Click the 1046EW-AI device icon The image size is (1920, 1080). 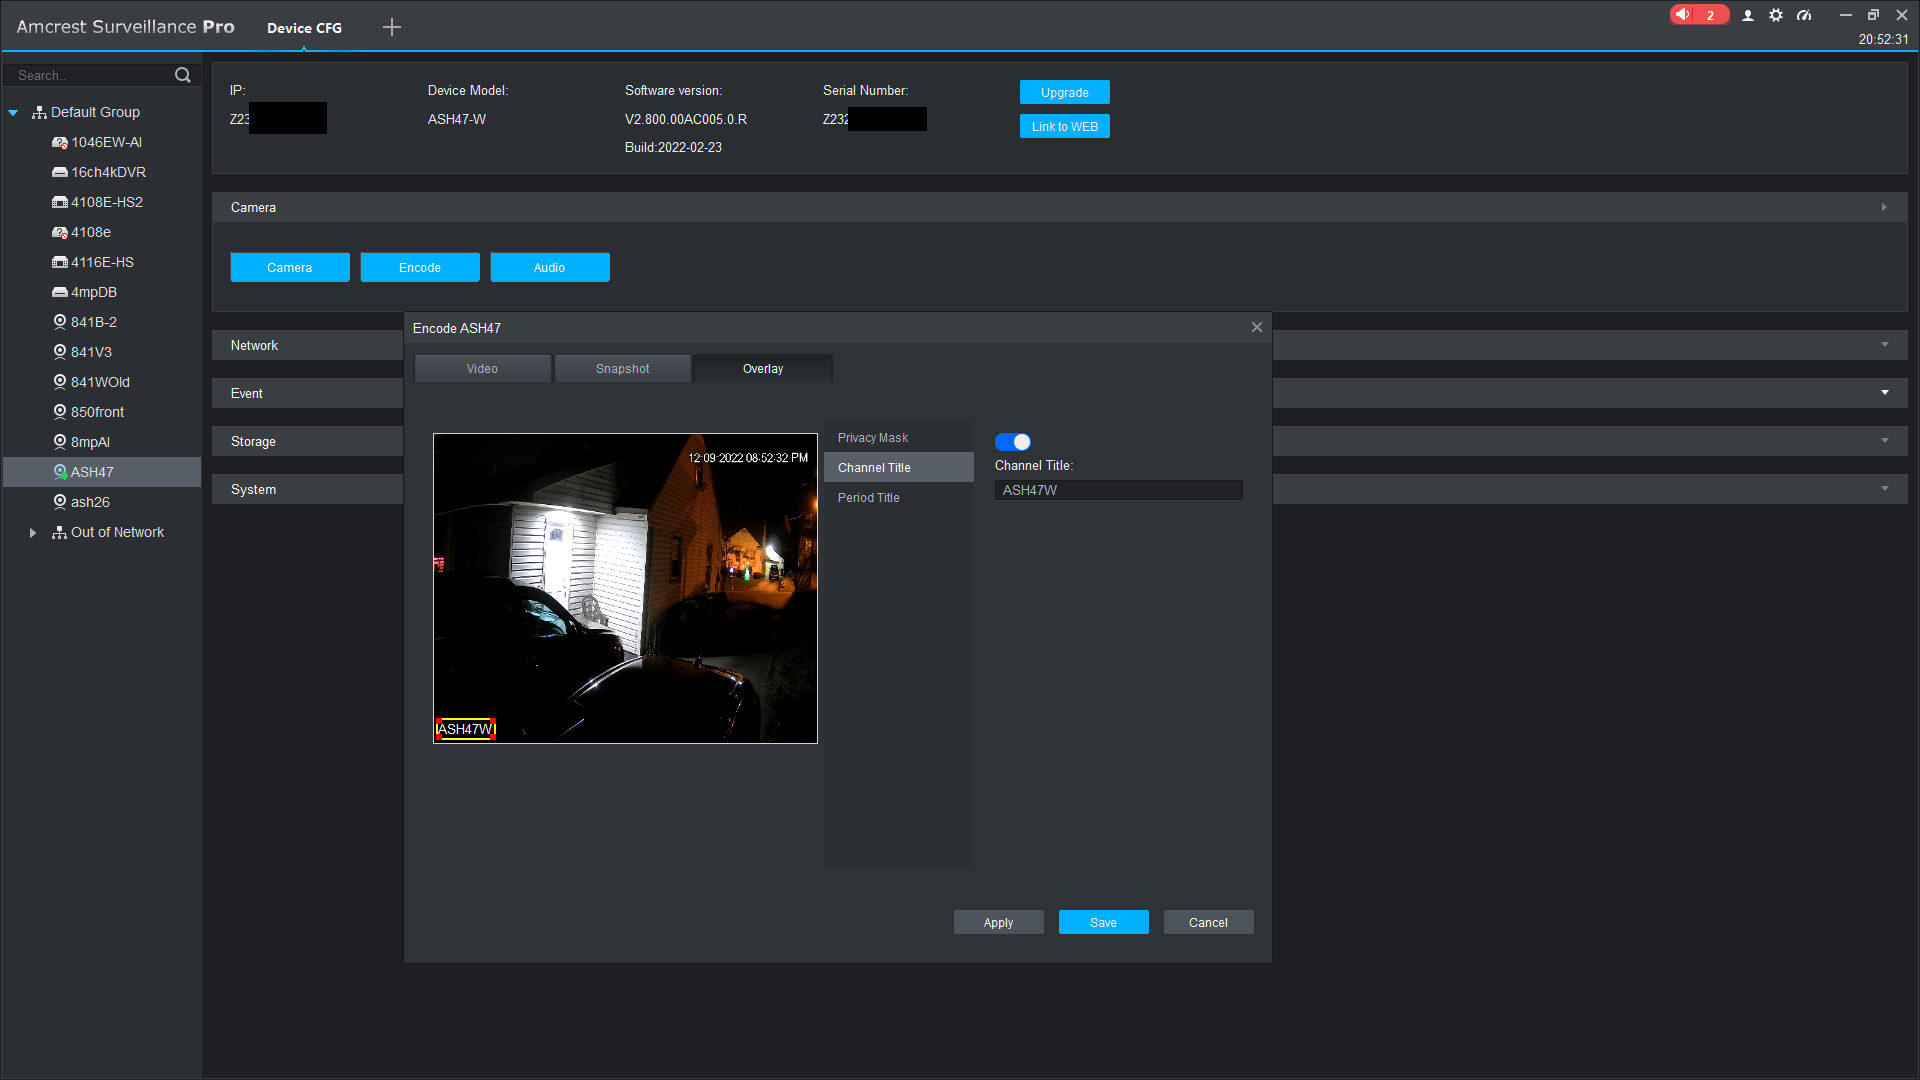(x=60, y=142)
